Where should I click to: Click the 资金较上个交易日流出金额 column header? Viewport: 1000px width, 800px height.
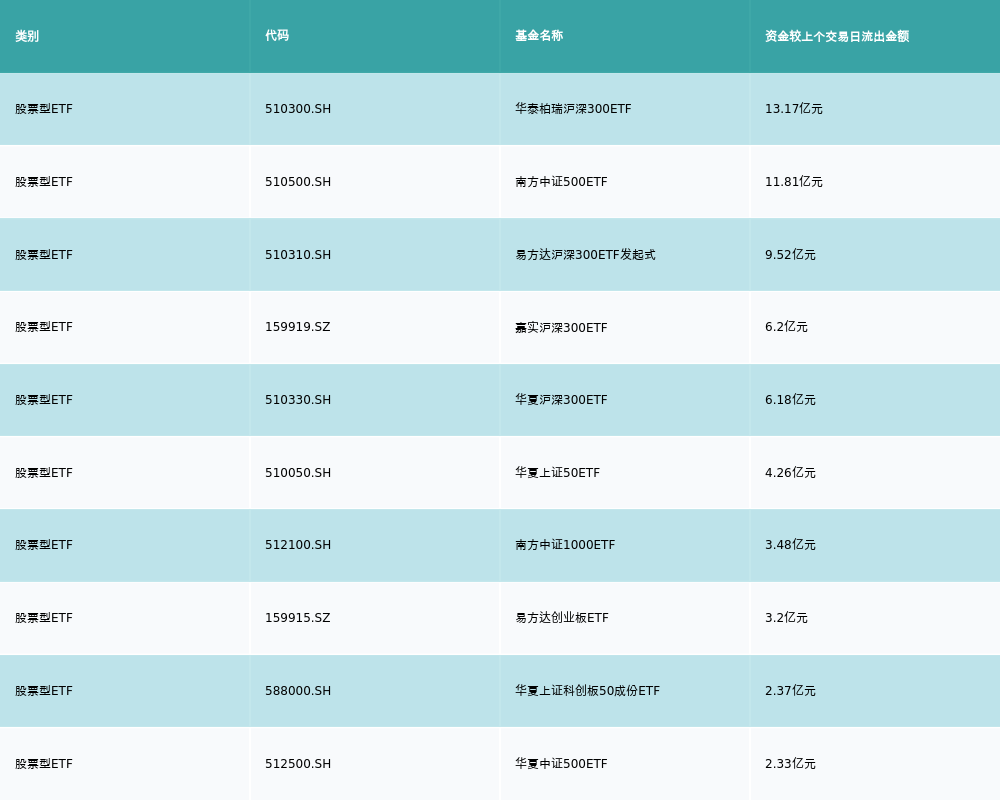pyautogui.click(x=837, y=36)
